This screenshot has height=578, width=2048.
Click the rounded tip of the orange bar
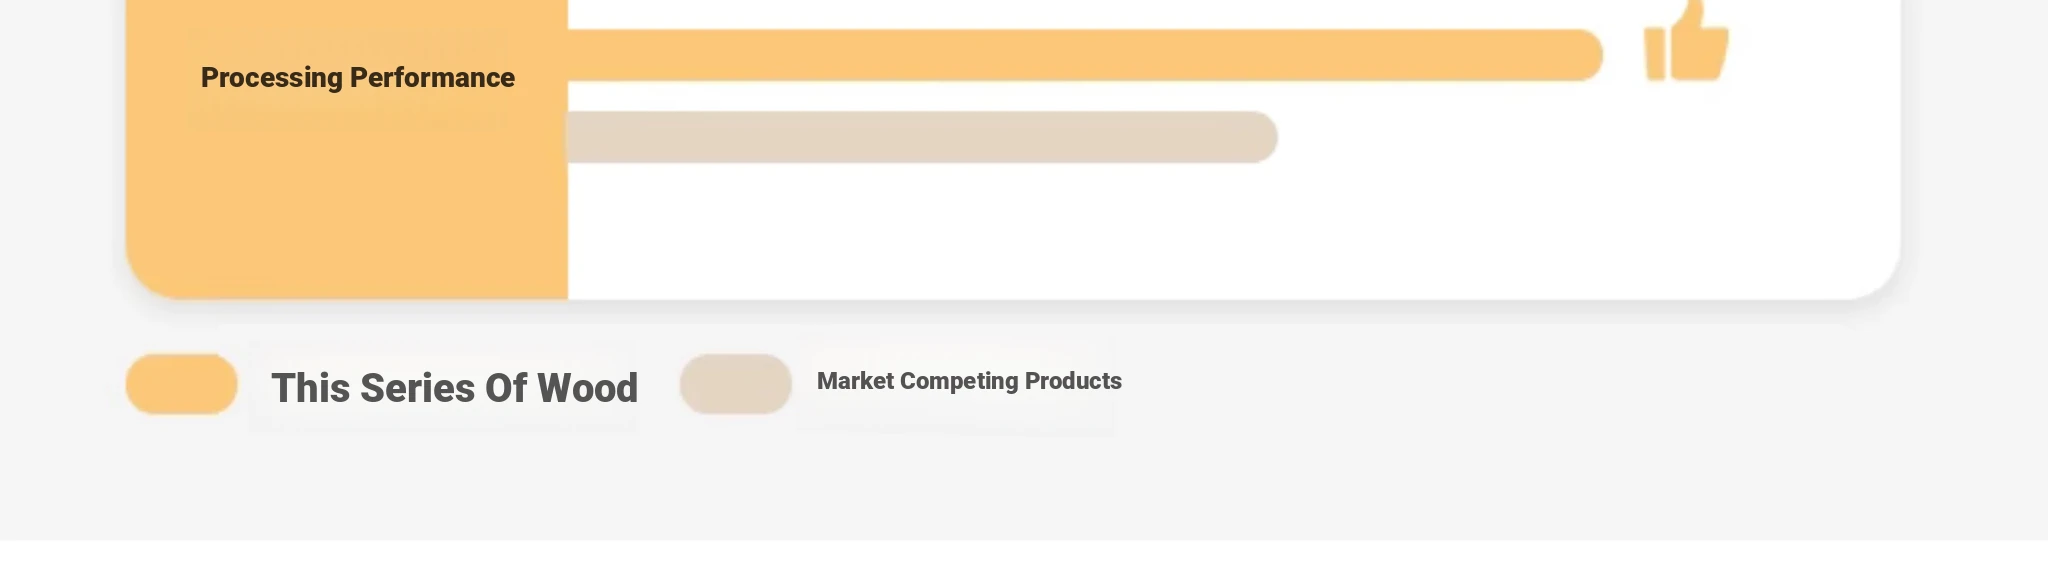(x=1585, y=55)
